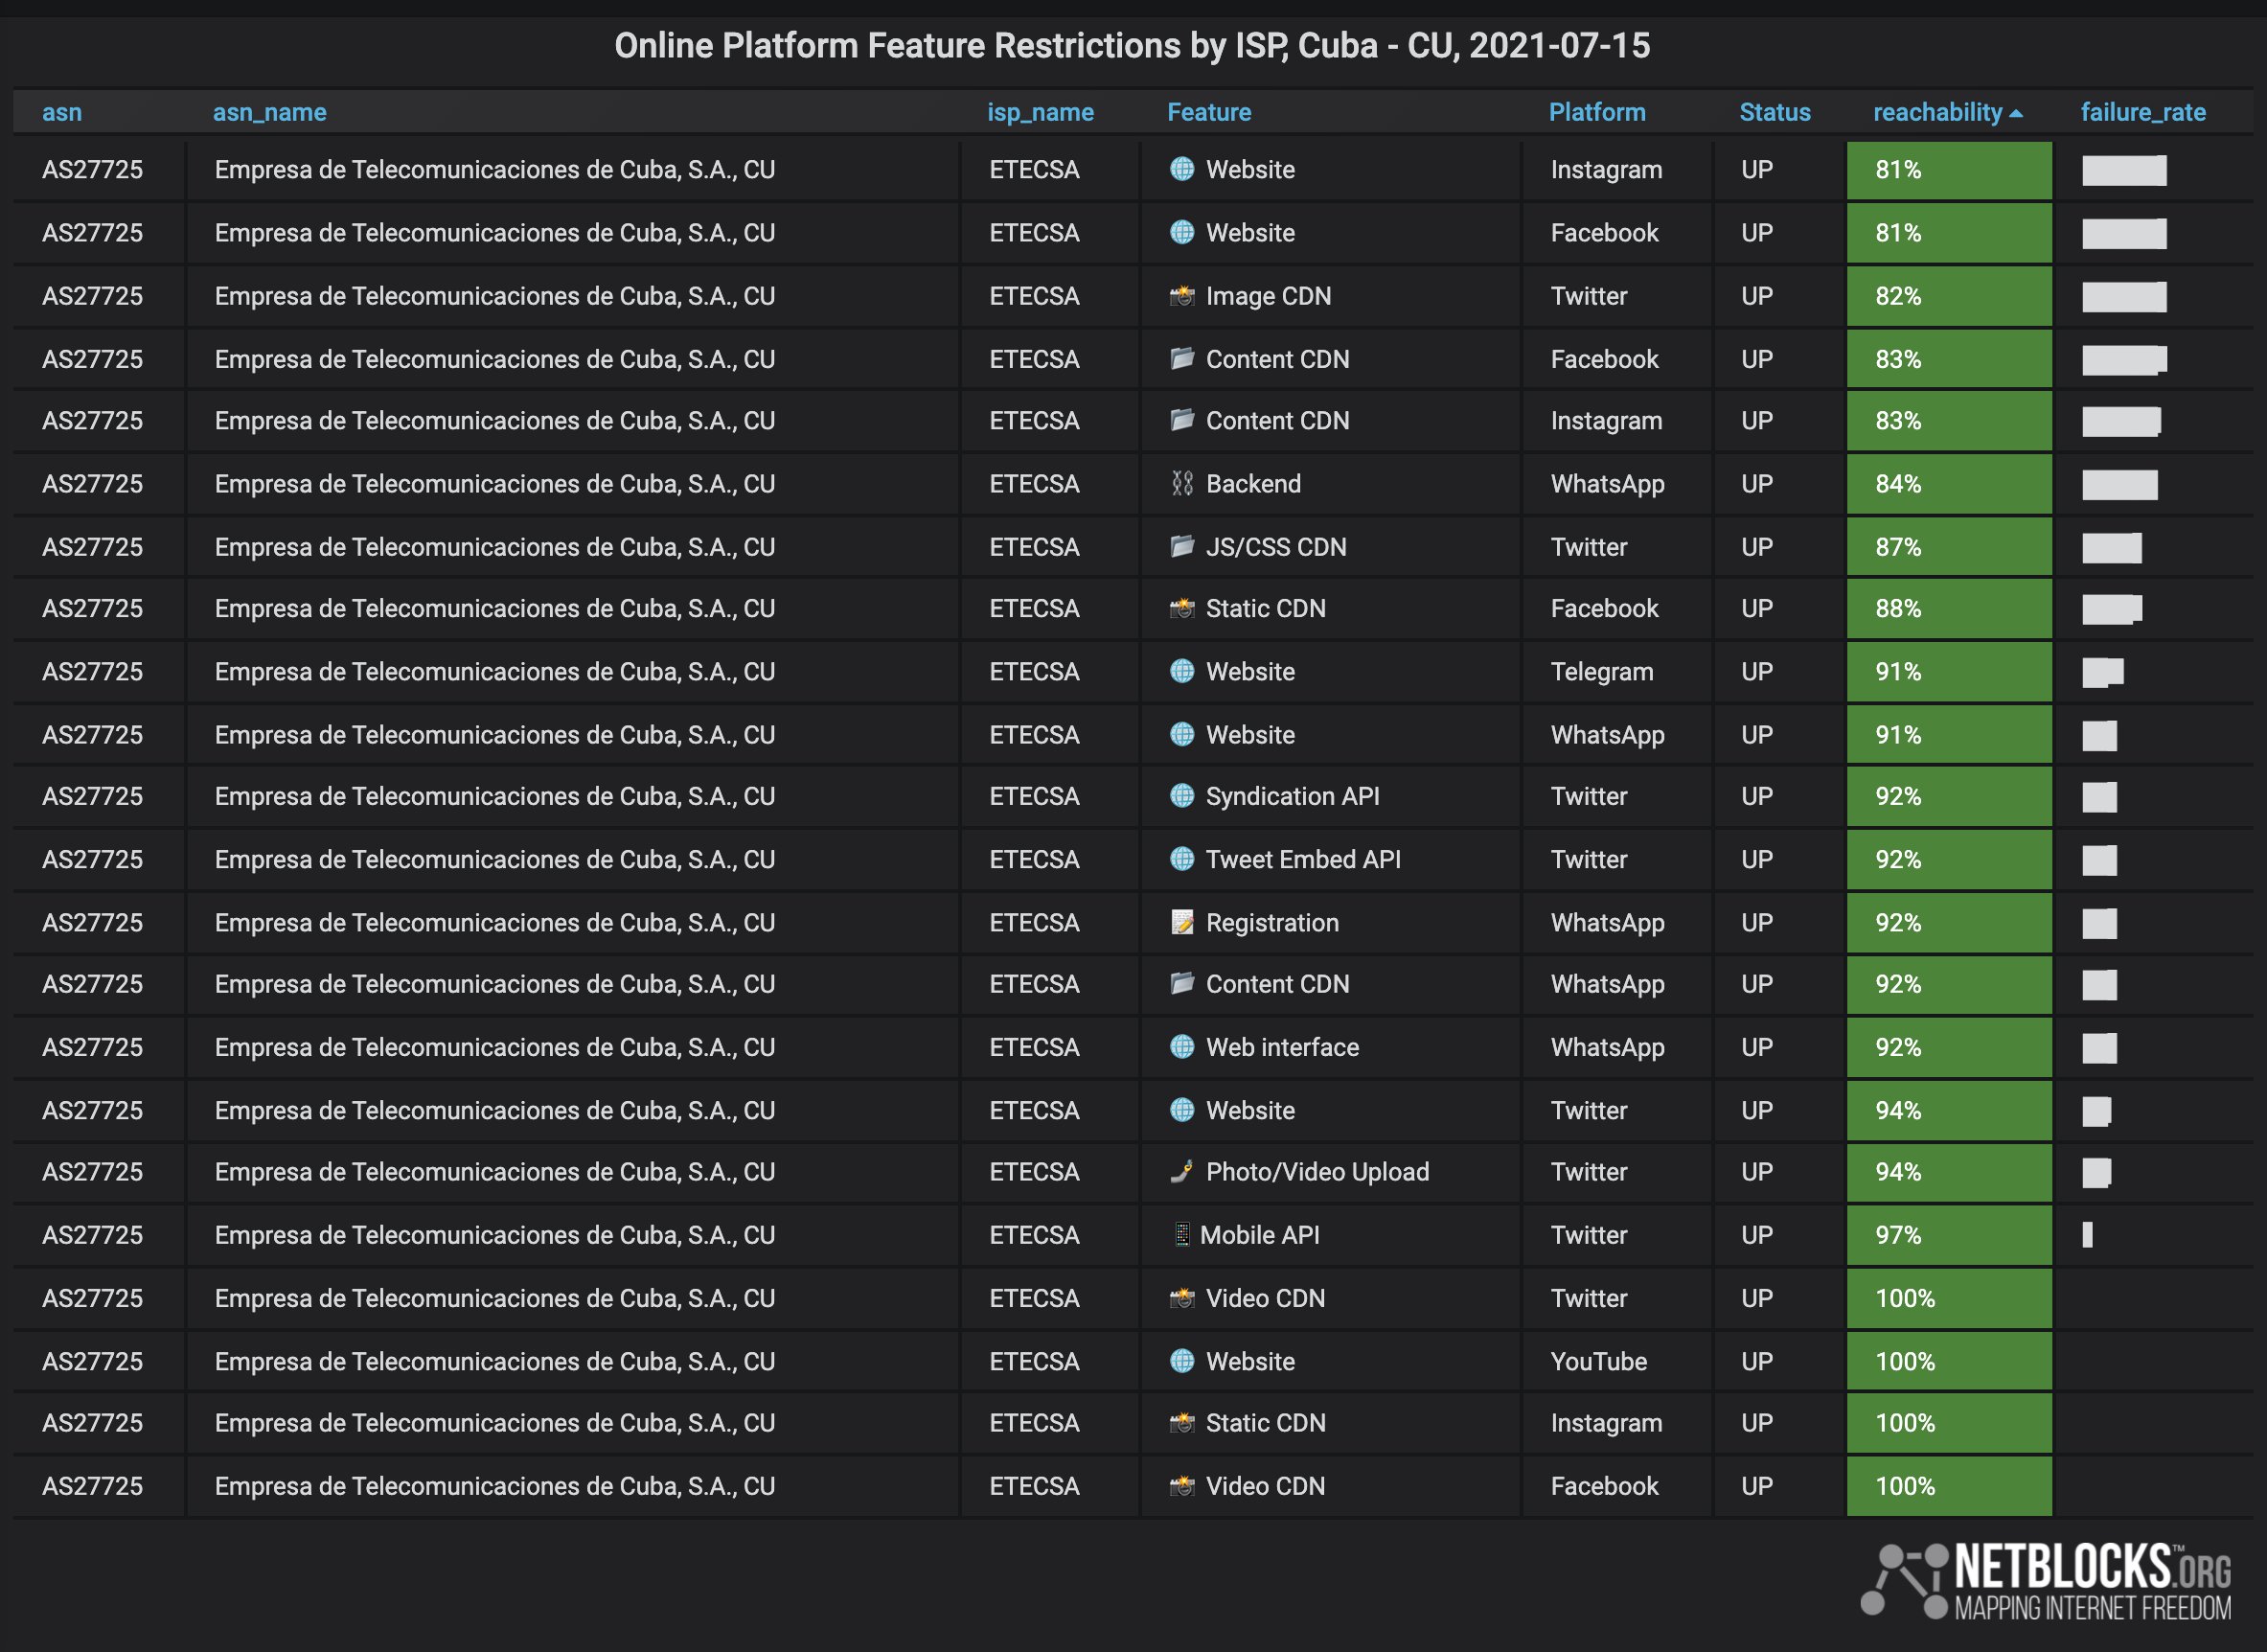This screenshot has height=1652, width=2267.
Task: Click the table title heading
Action: coord(1132,45)
